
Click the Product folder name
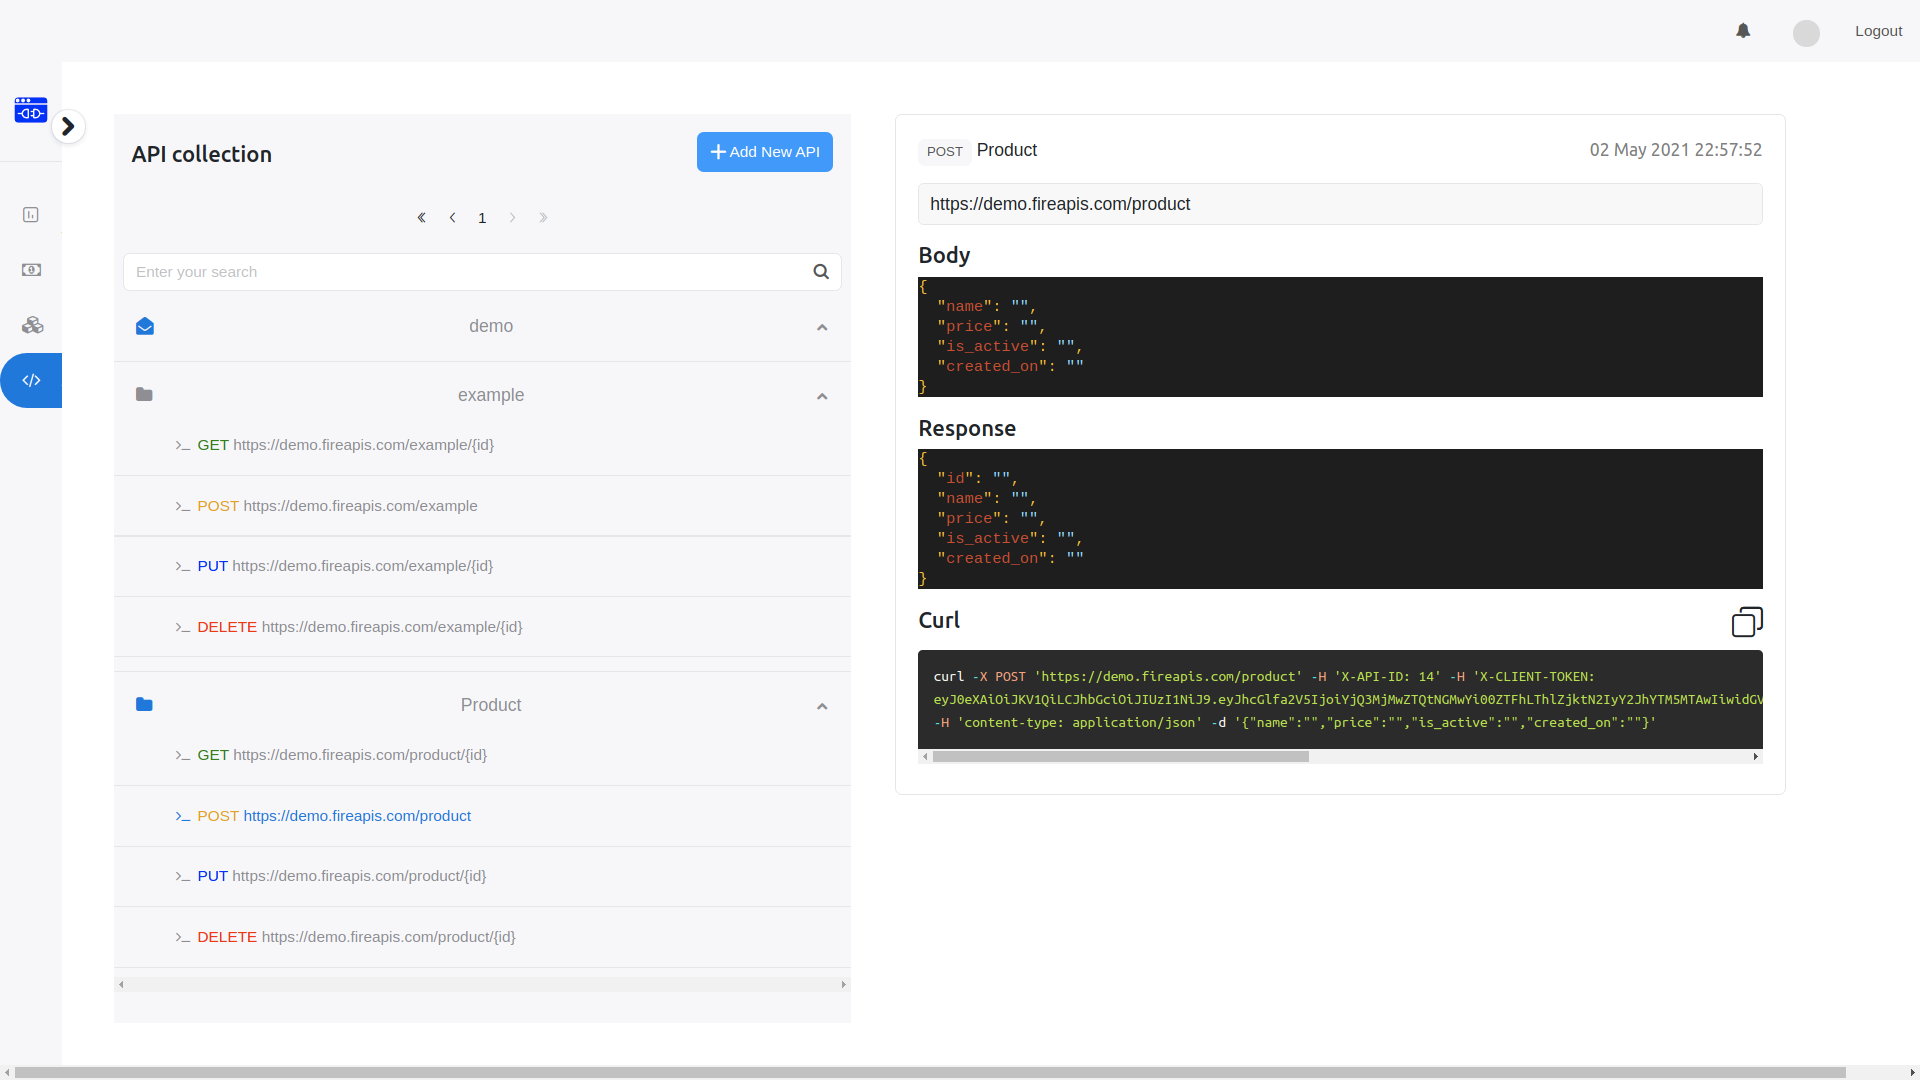[491, 705]
